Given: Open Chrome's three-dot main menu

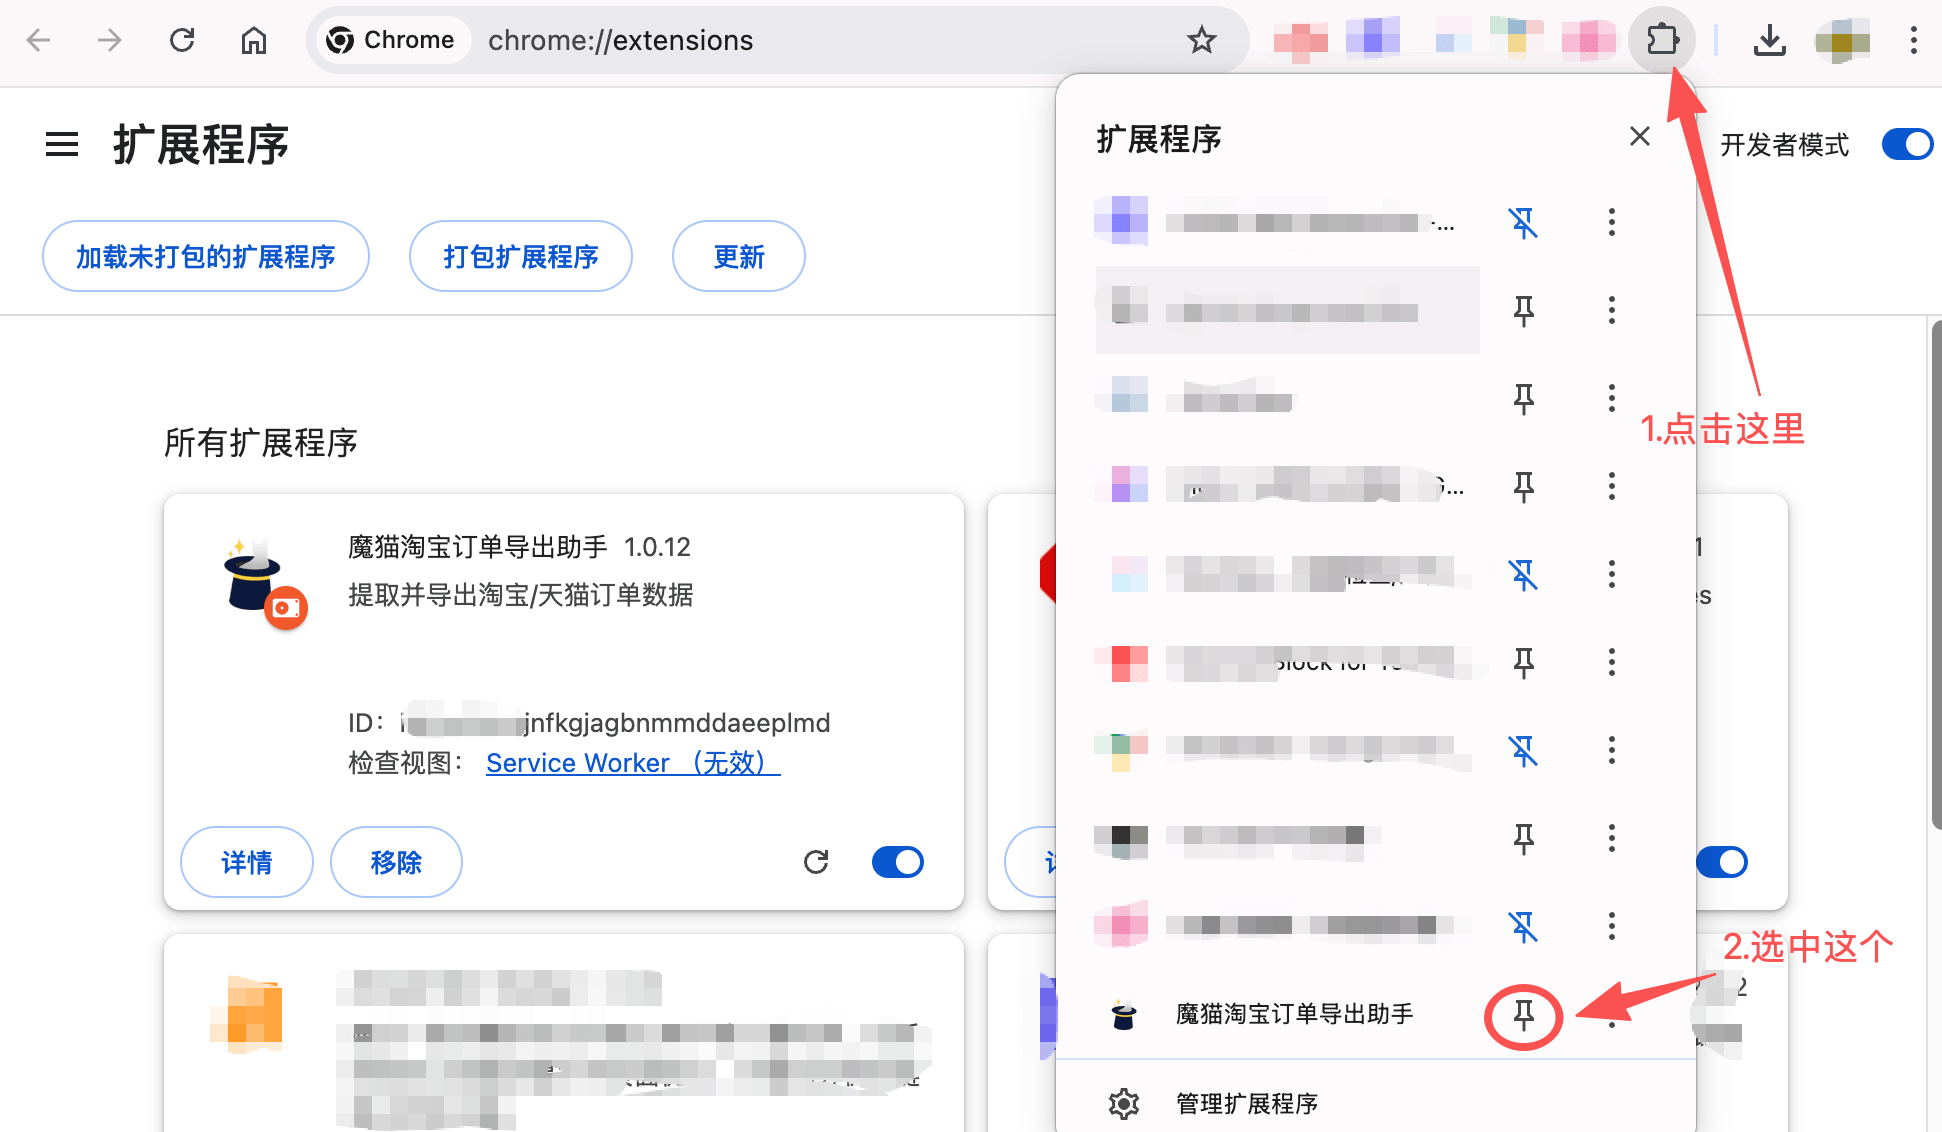Looking at the screenshot, I should pos(1913,40).
